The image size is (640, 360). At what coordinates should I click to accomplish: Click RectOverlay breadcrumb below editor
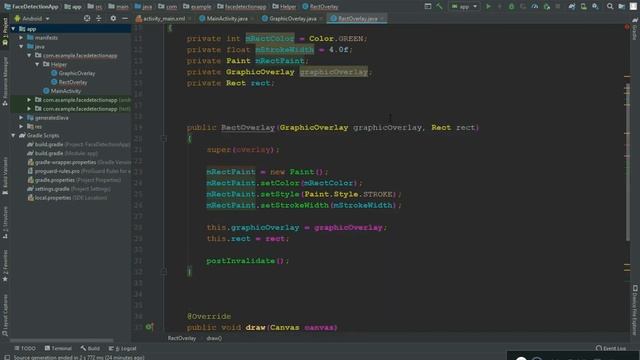coord(182,338)
